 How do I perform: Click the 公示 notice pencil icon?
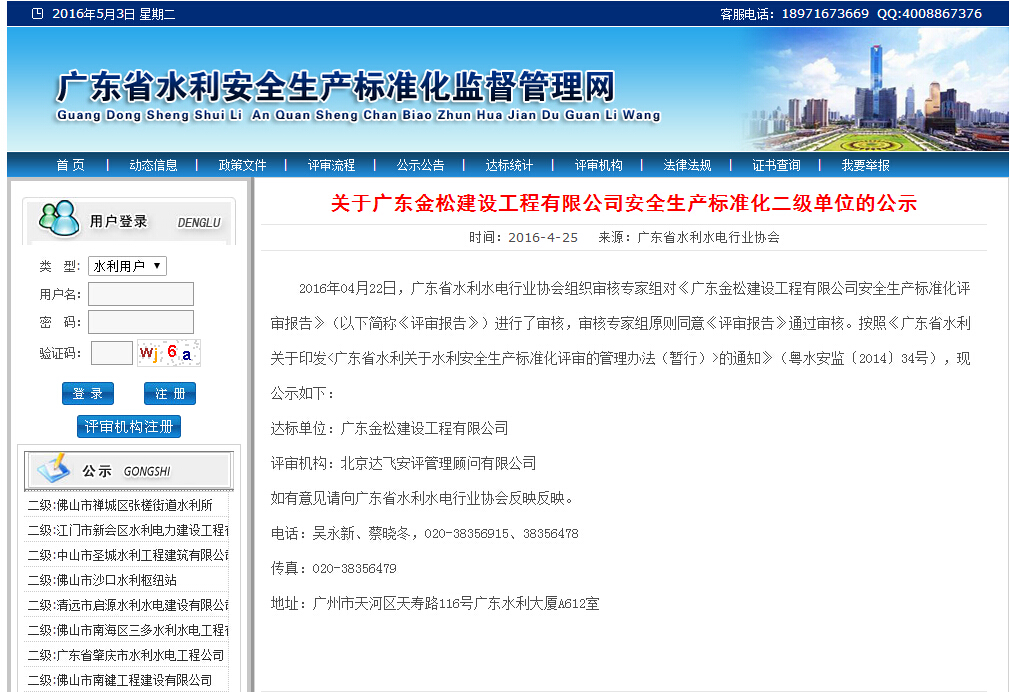[51, 469]
